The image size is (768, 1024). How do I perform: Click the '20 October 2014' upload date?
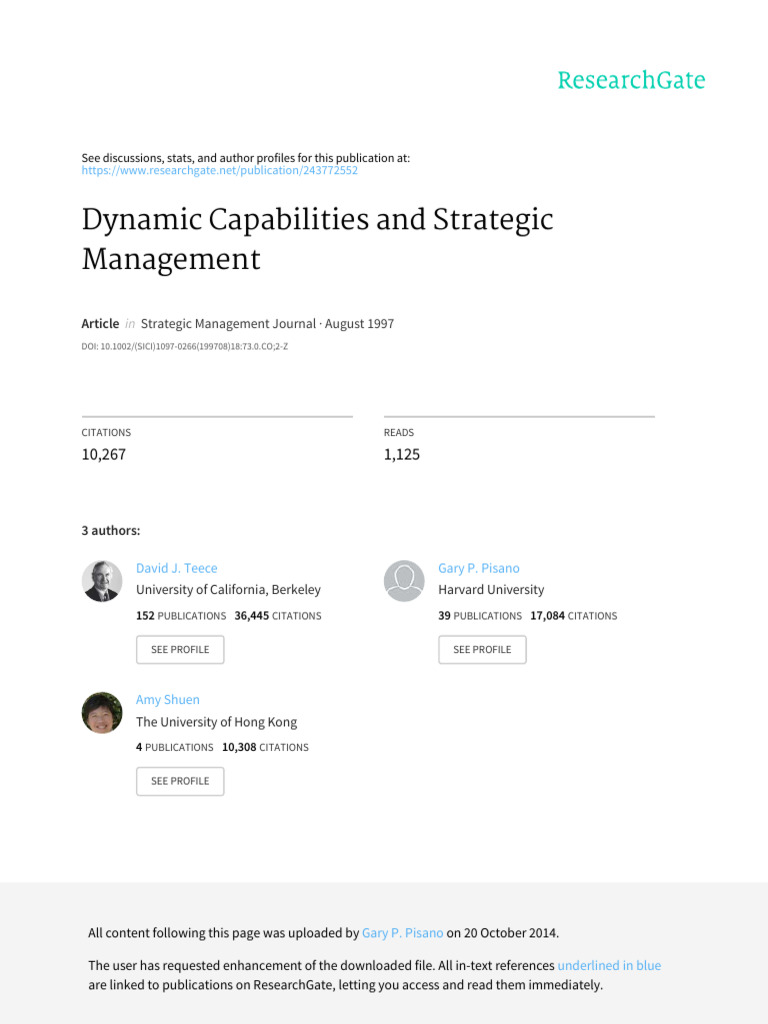click(510, 933)
